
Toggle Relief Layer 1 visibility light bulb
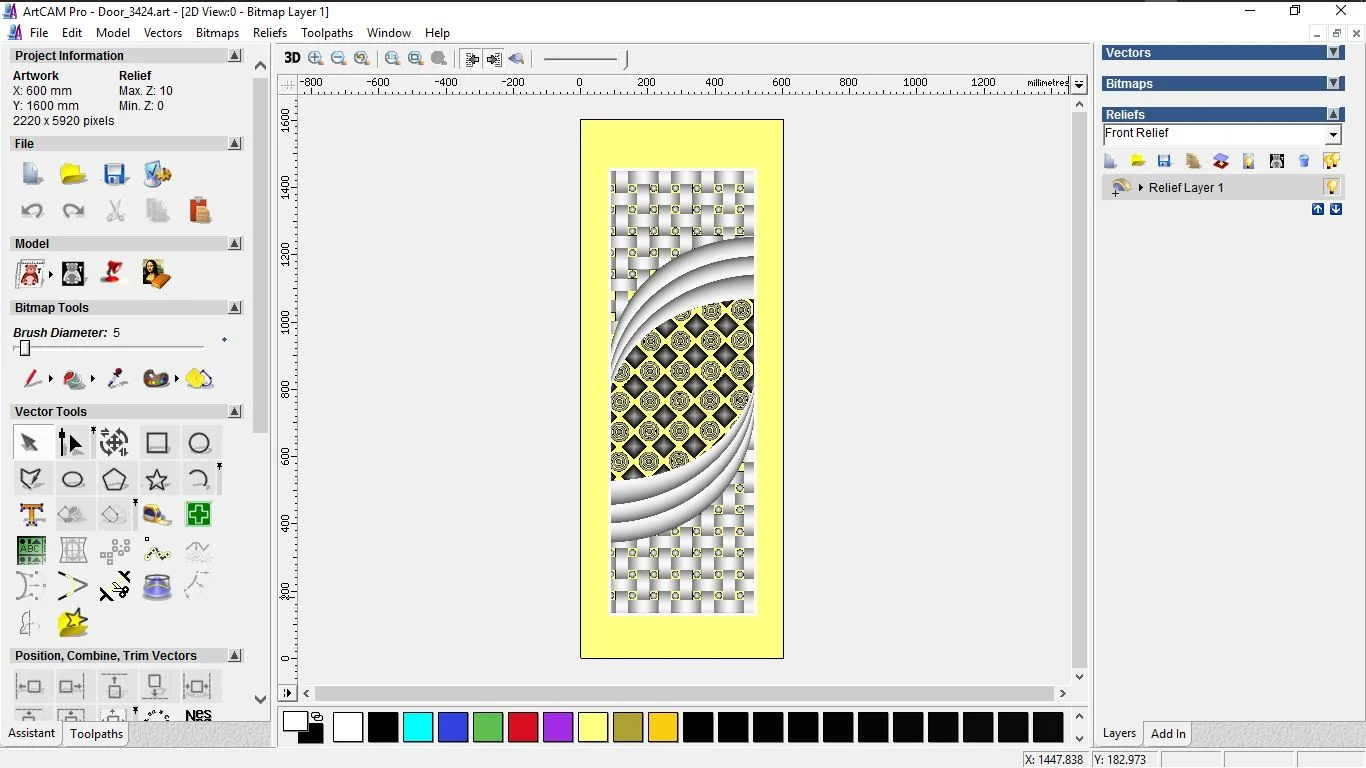tap(1331, 187)
